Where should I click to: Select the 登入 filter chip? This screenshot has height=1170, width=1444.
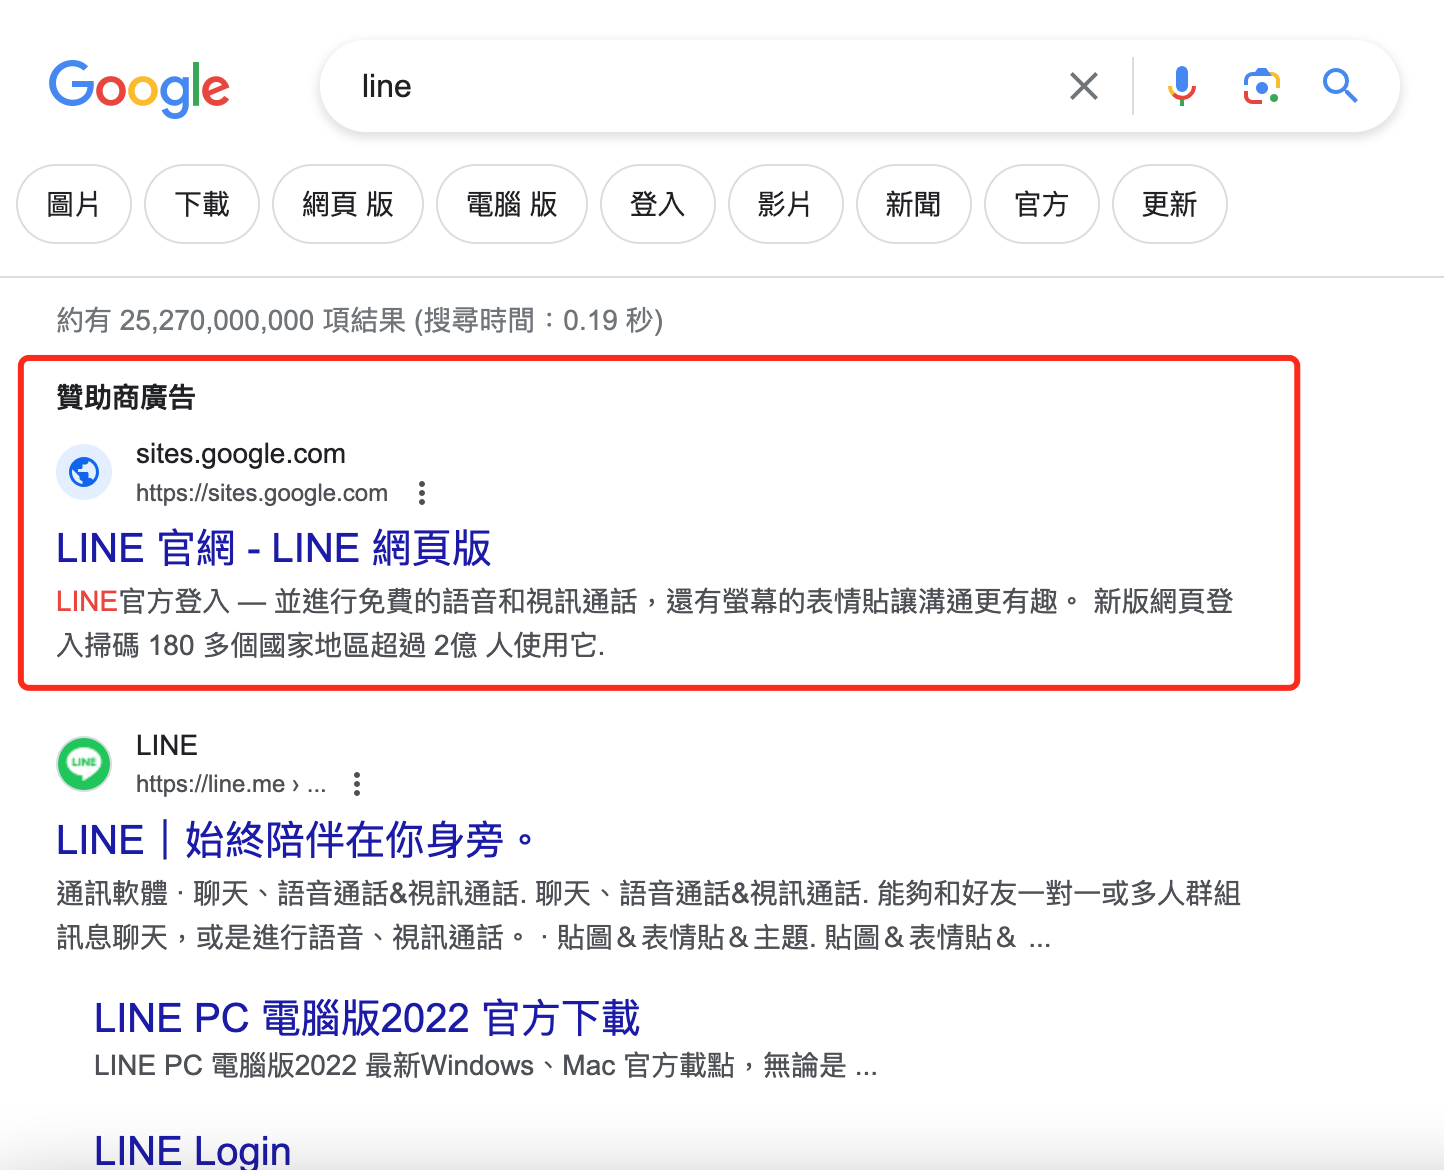coord(658,204)
